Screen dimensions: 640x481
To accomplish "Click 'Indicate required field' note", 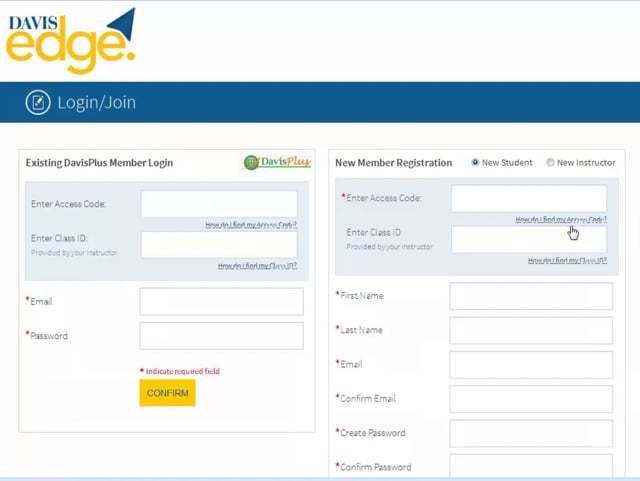I will pyautogui.click(x=180, y=371).
